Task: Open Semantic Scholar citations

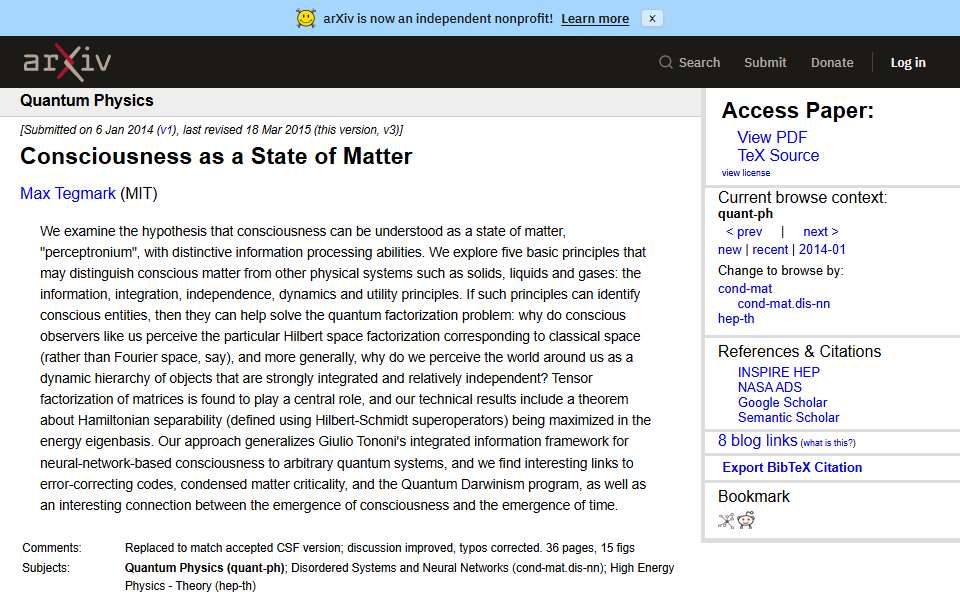Action: click(x=788, y=418)
